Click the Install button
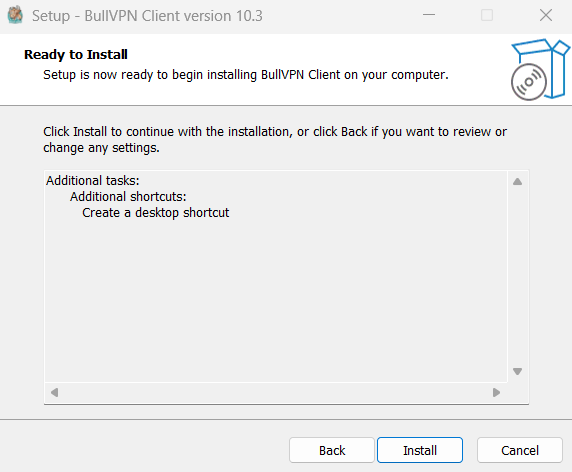Viewport: 572px width, 472px height. click(420, 450)
